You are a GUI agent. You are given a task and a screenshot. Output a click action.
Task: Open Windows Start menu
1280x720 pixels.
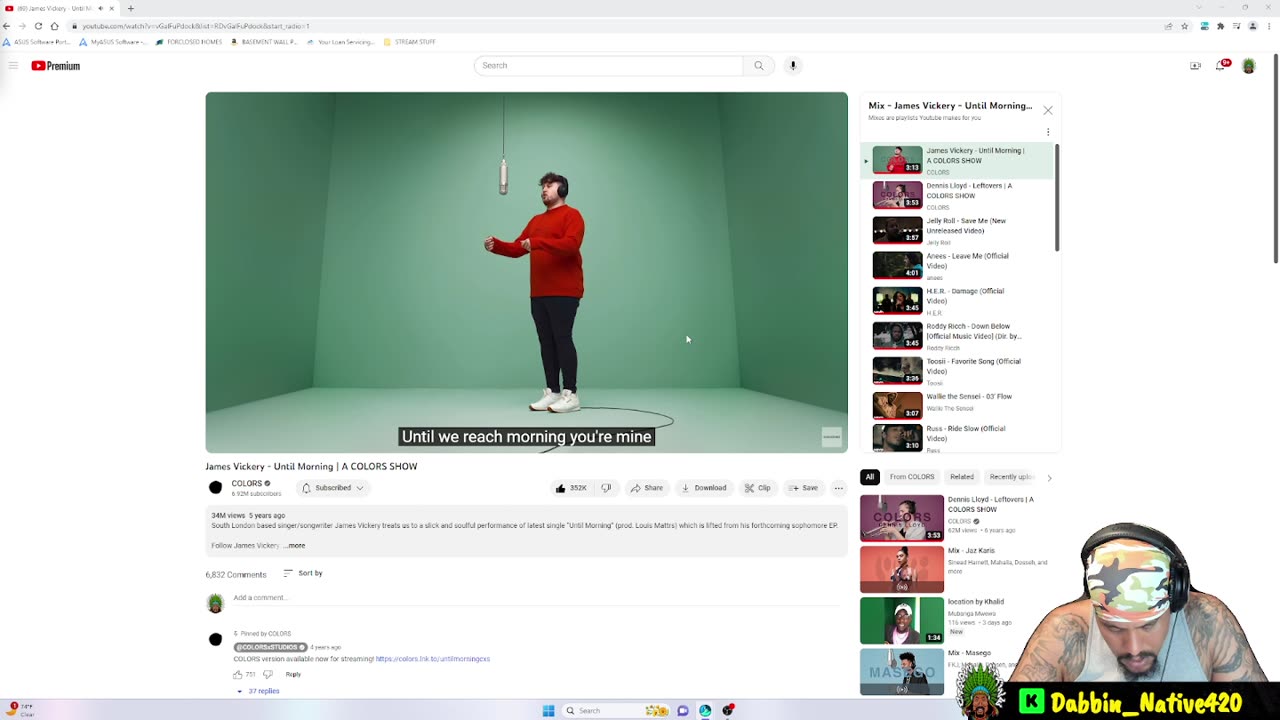coord(548,711)
